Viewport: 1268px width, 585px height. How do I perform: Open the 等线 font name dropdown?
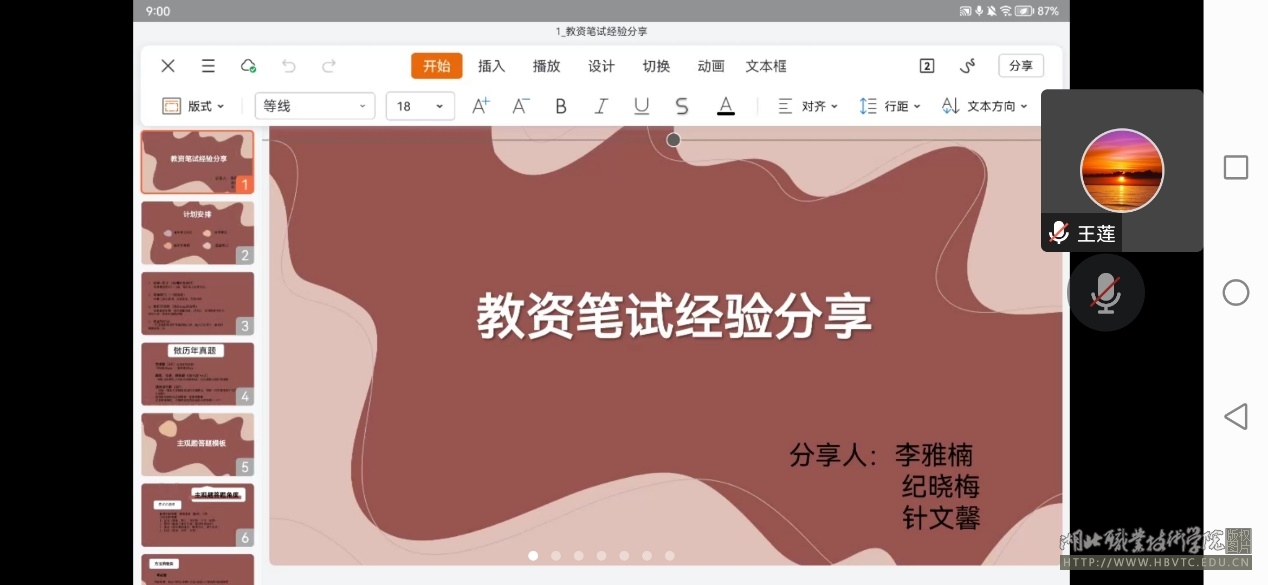[315, 106]
